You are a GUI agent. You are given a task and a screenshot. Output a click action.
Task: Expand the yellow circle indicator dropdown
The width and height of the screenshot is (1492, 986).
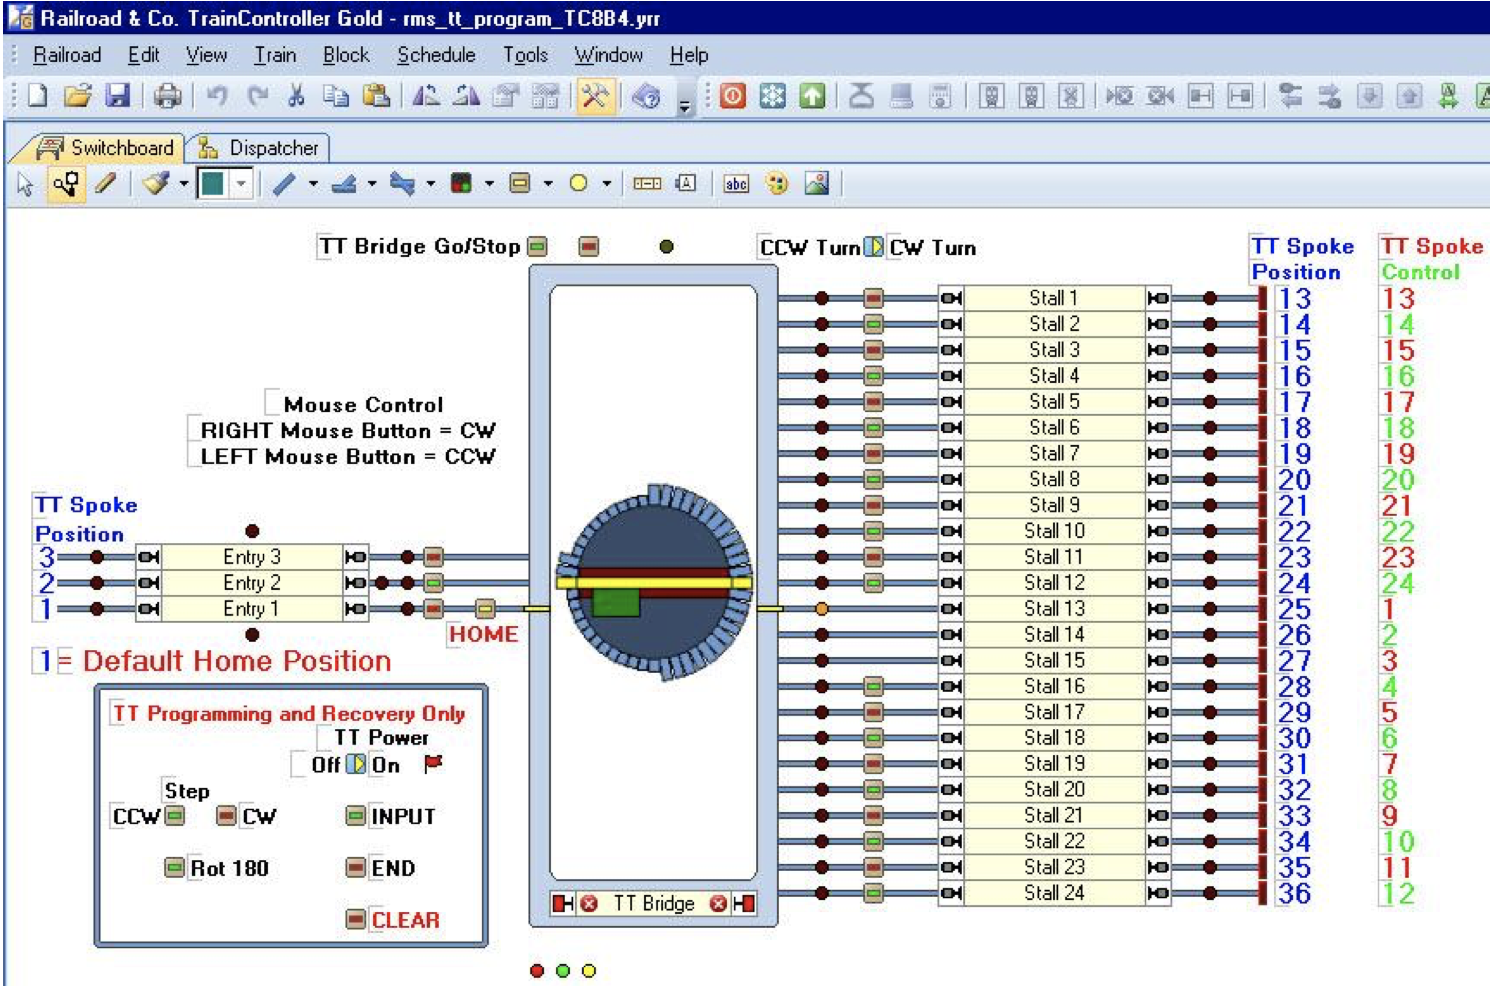[606, 184]
